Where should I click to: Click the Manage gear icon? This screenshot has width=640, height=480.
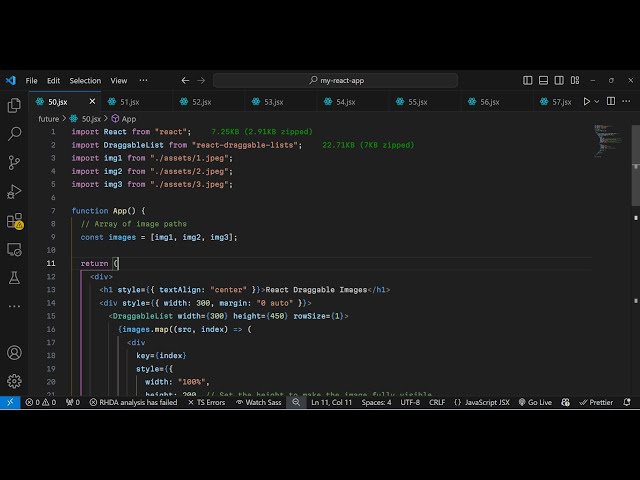[14, 381]
